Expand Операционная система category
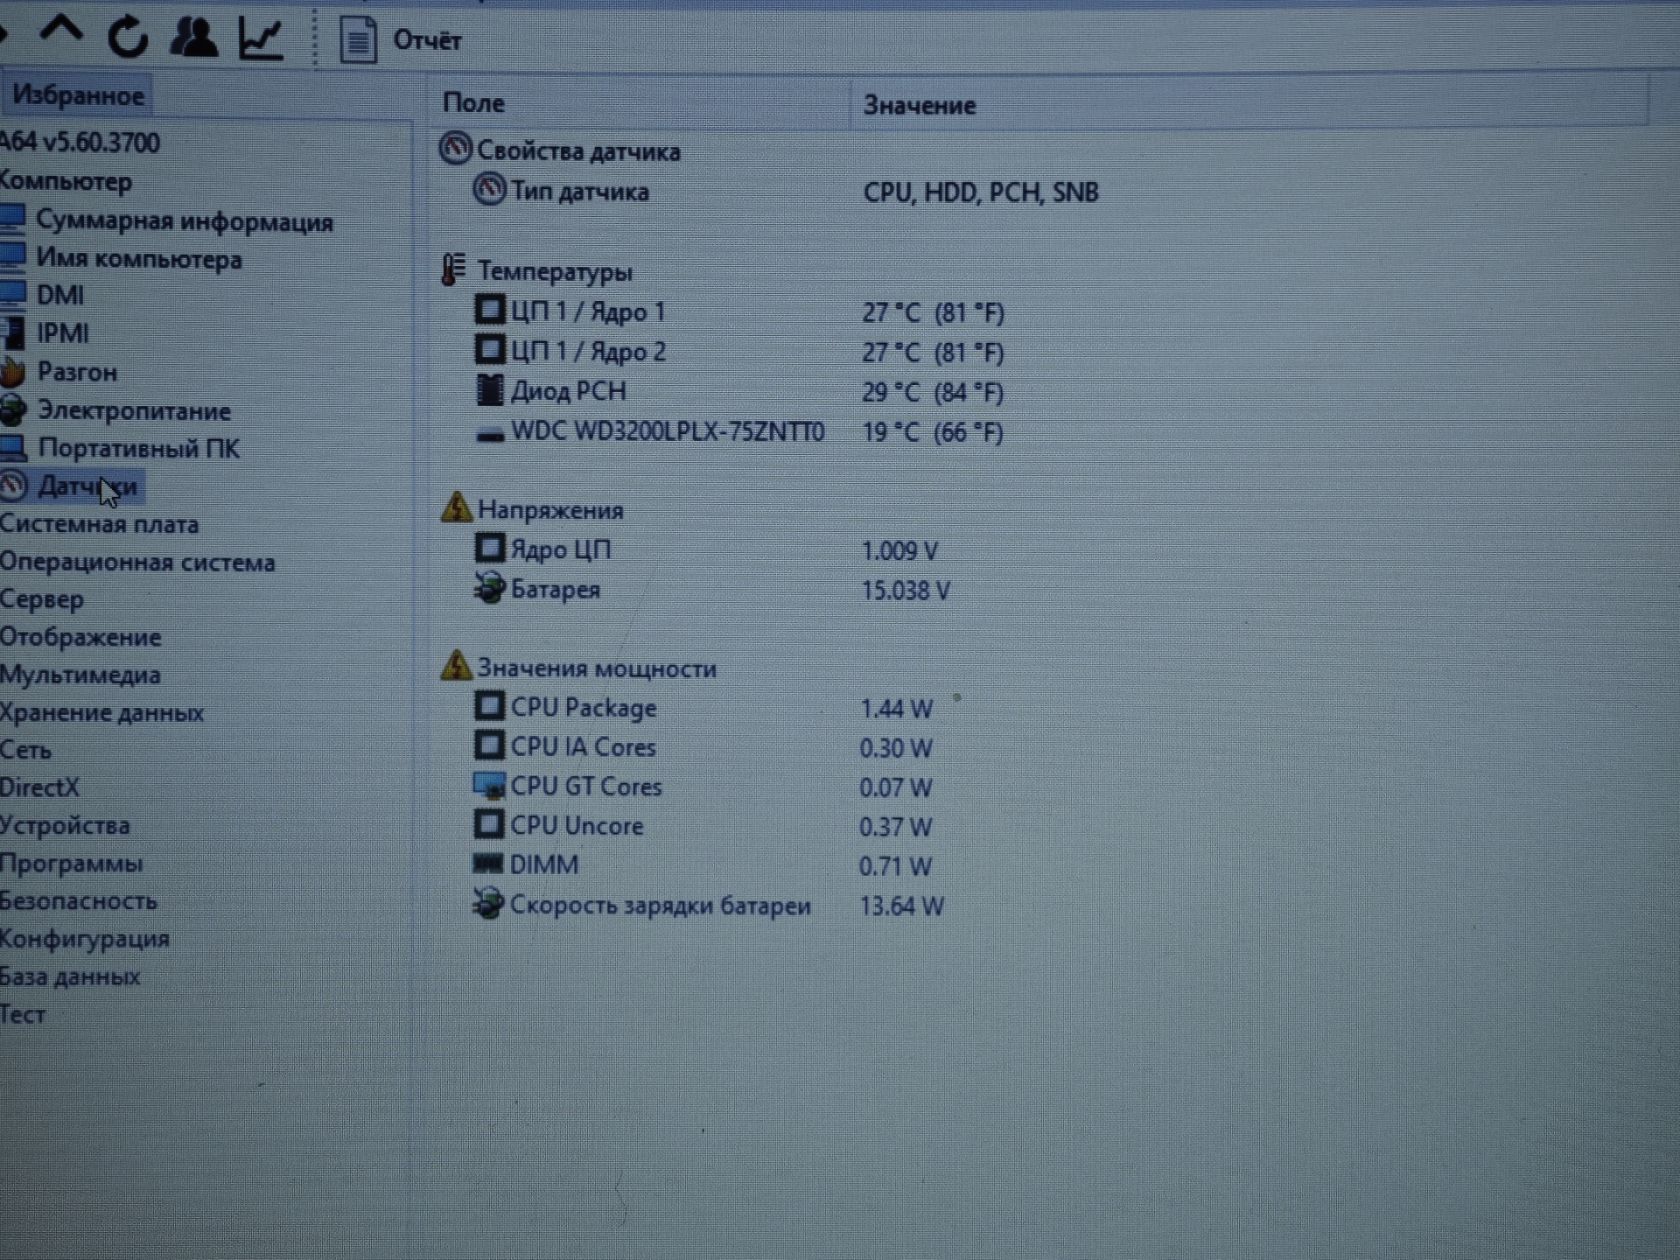The width and height of the screenshot is (1680, 1260). (137, 562)
